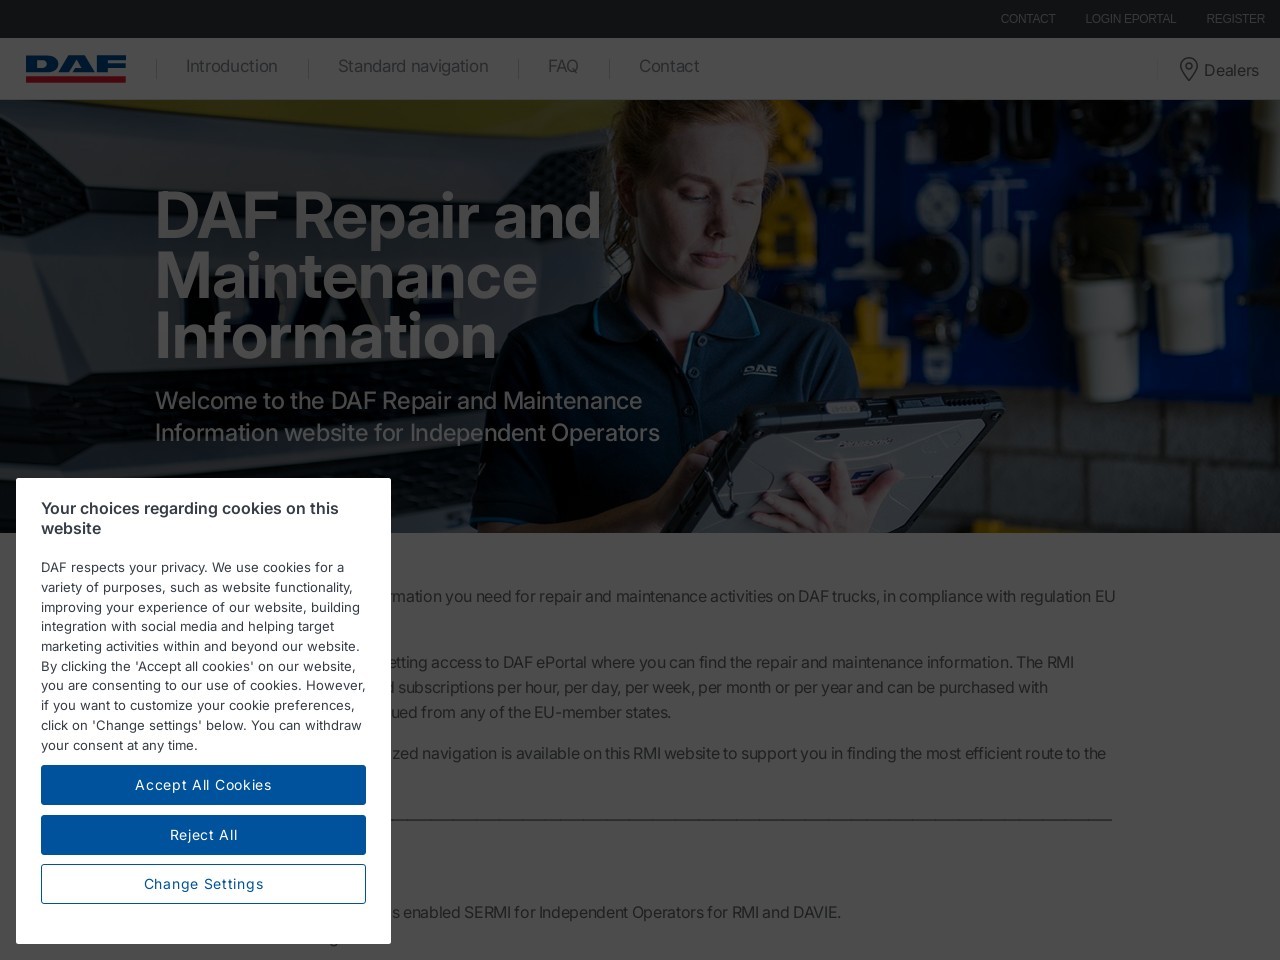Open the FAQ menu item
Image resolution: width=1280 pixels, height=960 pixels.
[563, 66]
